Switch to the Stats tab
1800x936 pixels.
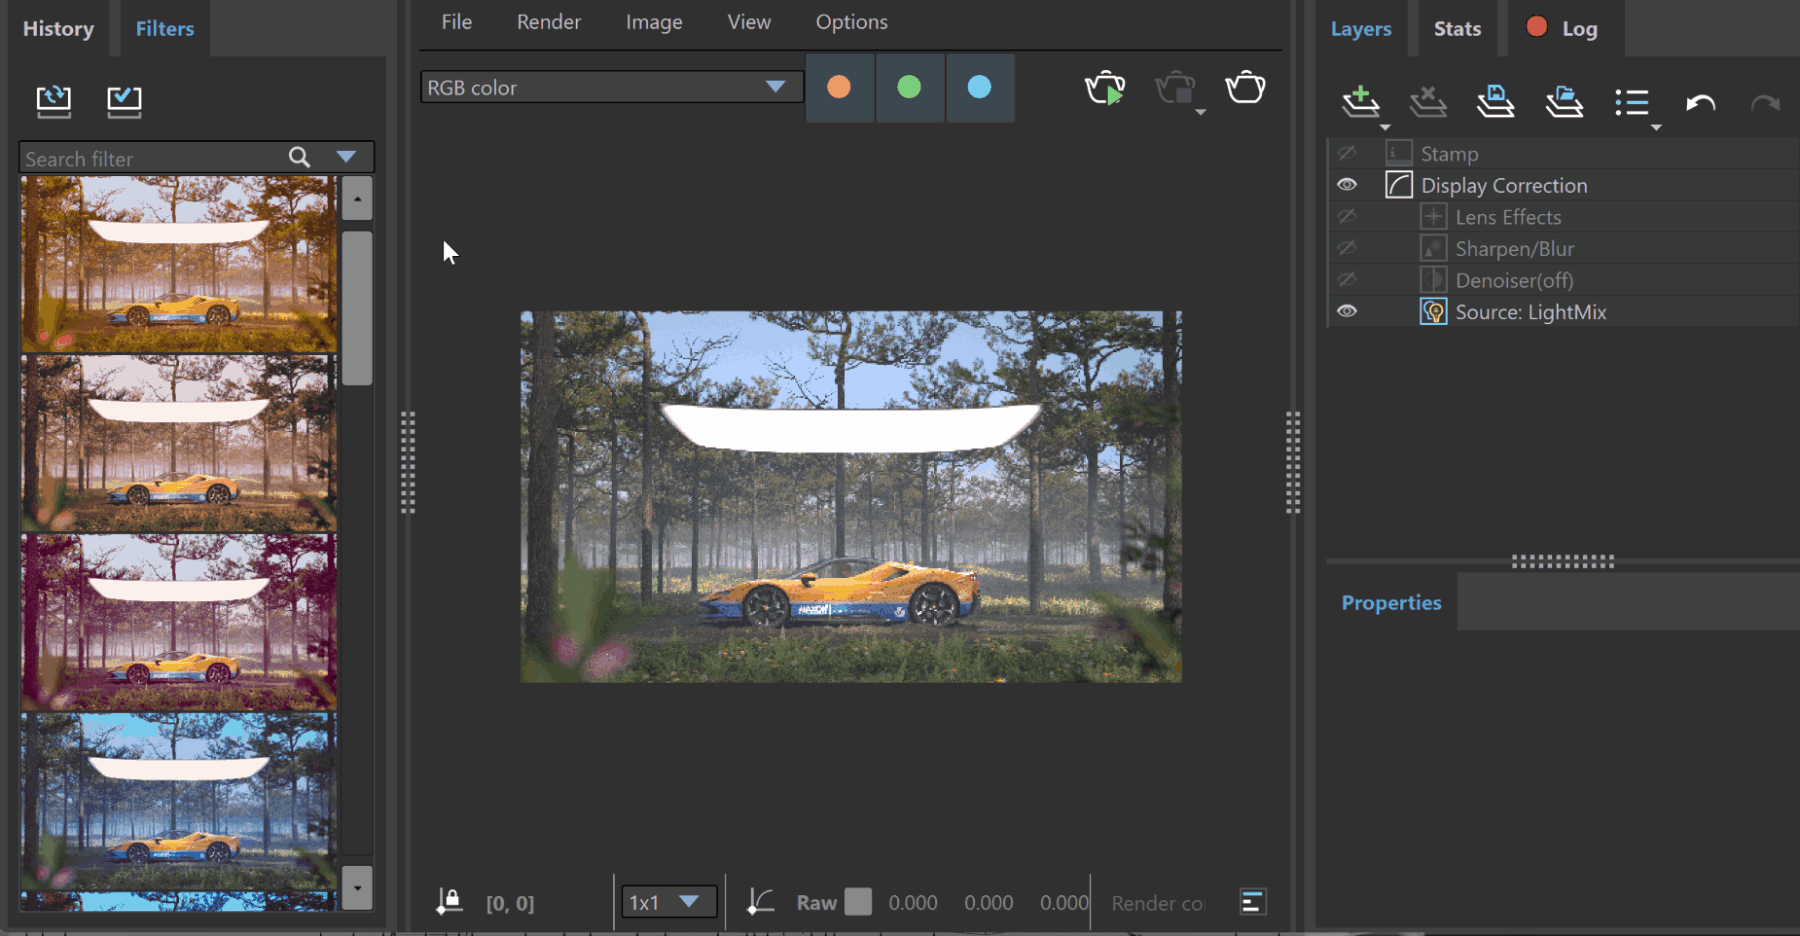coord(1457,29)
